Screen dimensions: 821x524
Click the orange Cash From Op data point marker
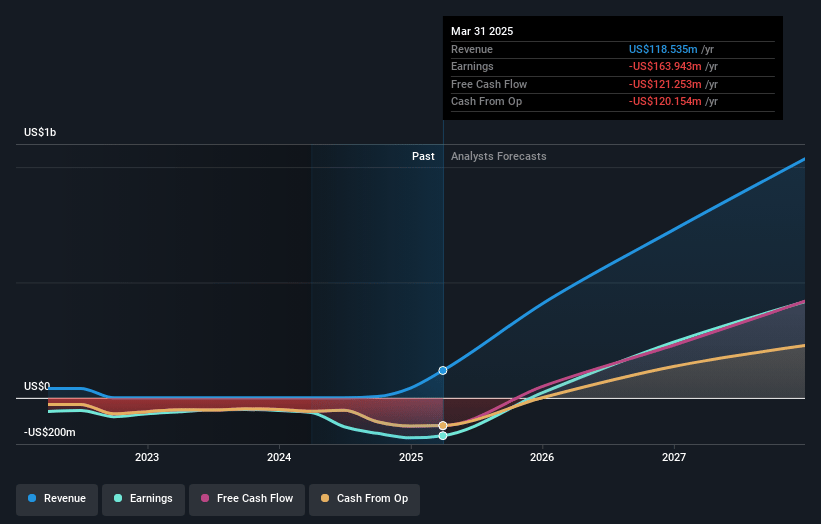(443, 426)
